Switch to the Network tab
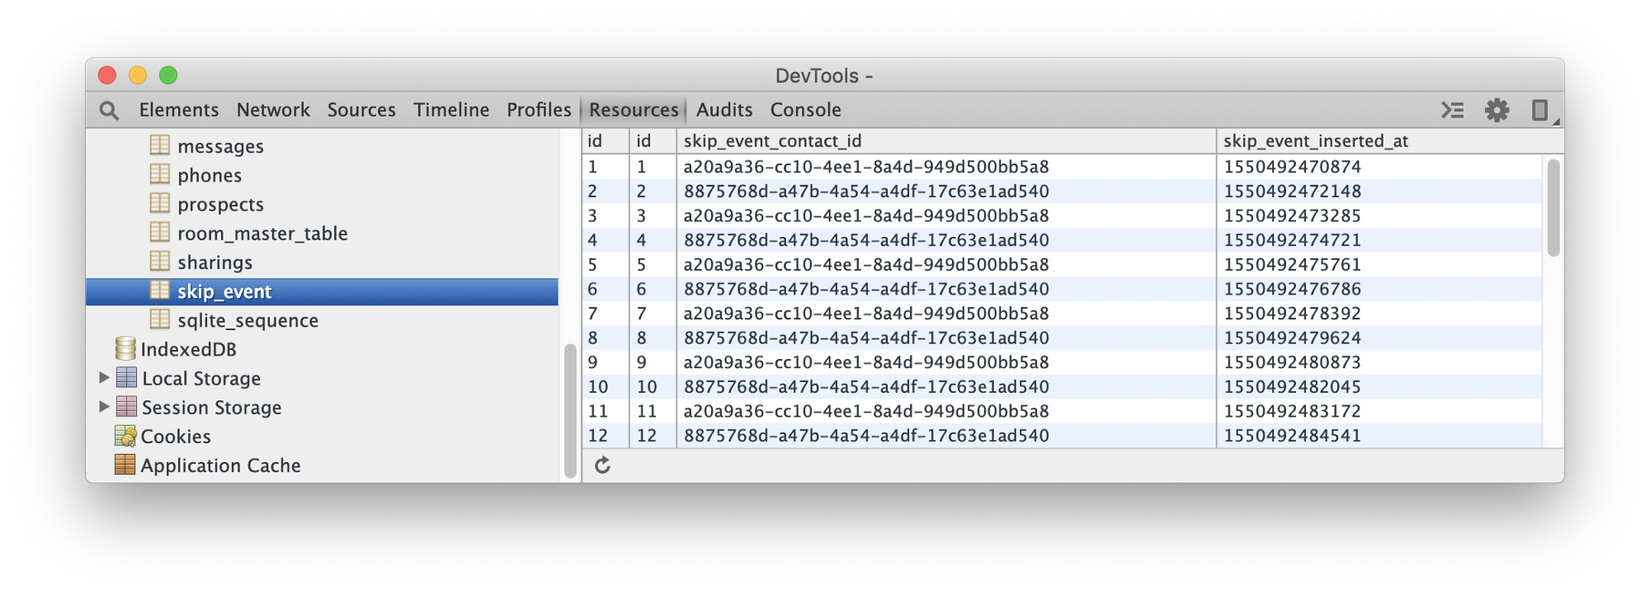 tap(273, 110)
